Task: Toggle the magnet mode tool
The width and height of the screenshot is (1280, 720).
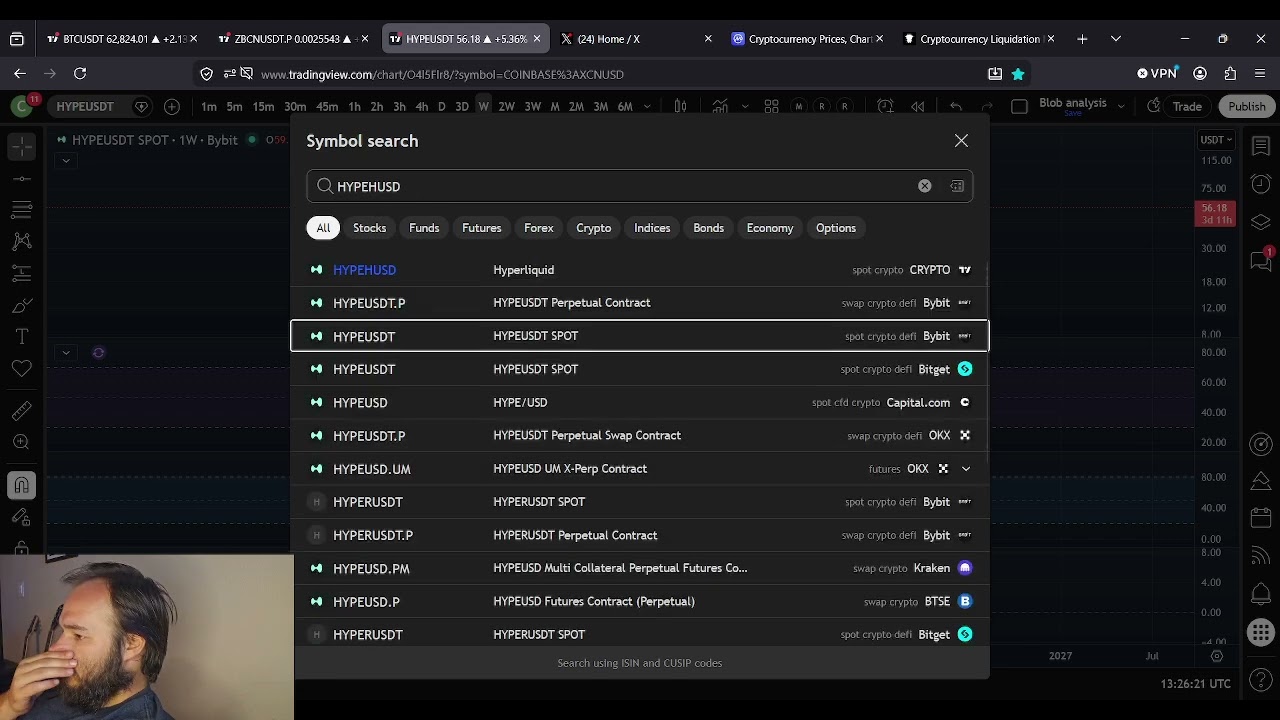Action: (x=21, y=485)
